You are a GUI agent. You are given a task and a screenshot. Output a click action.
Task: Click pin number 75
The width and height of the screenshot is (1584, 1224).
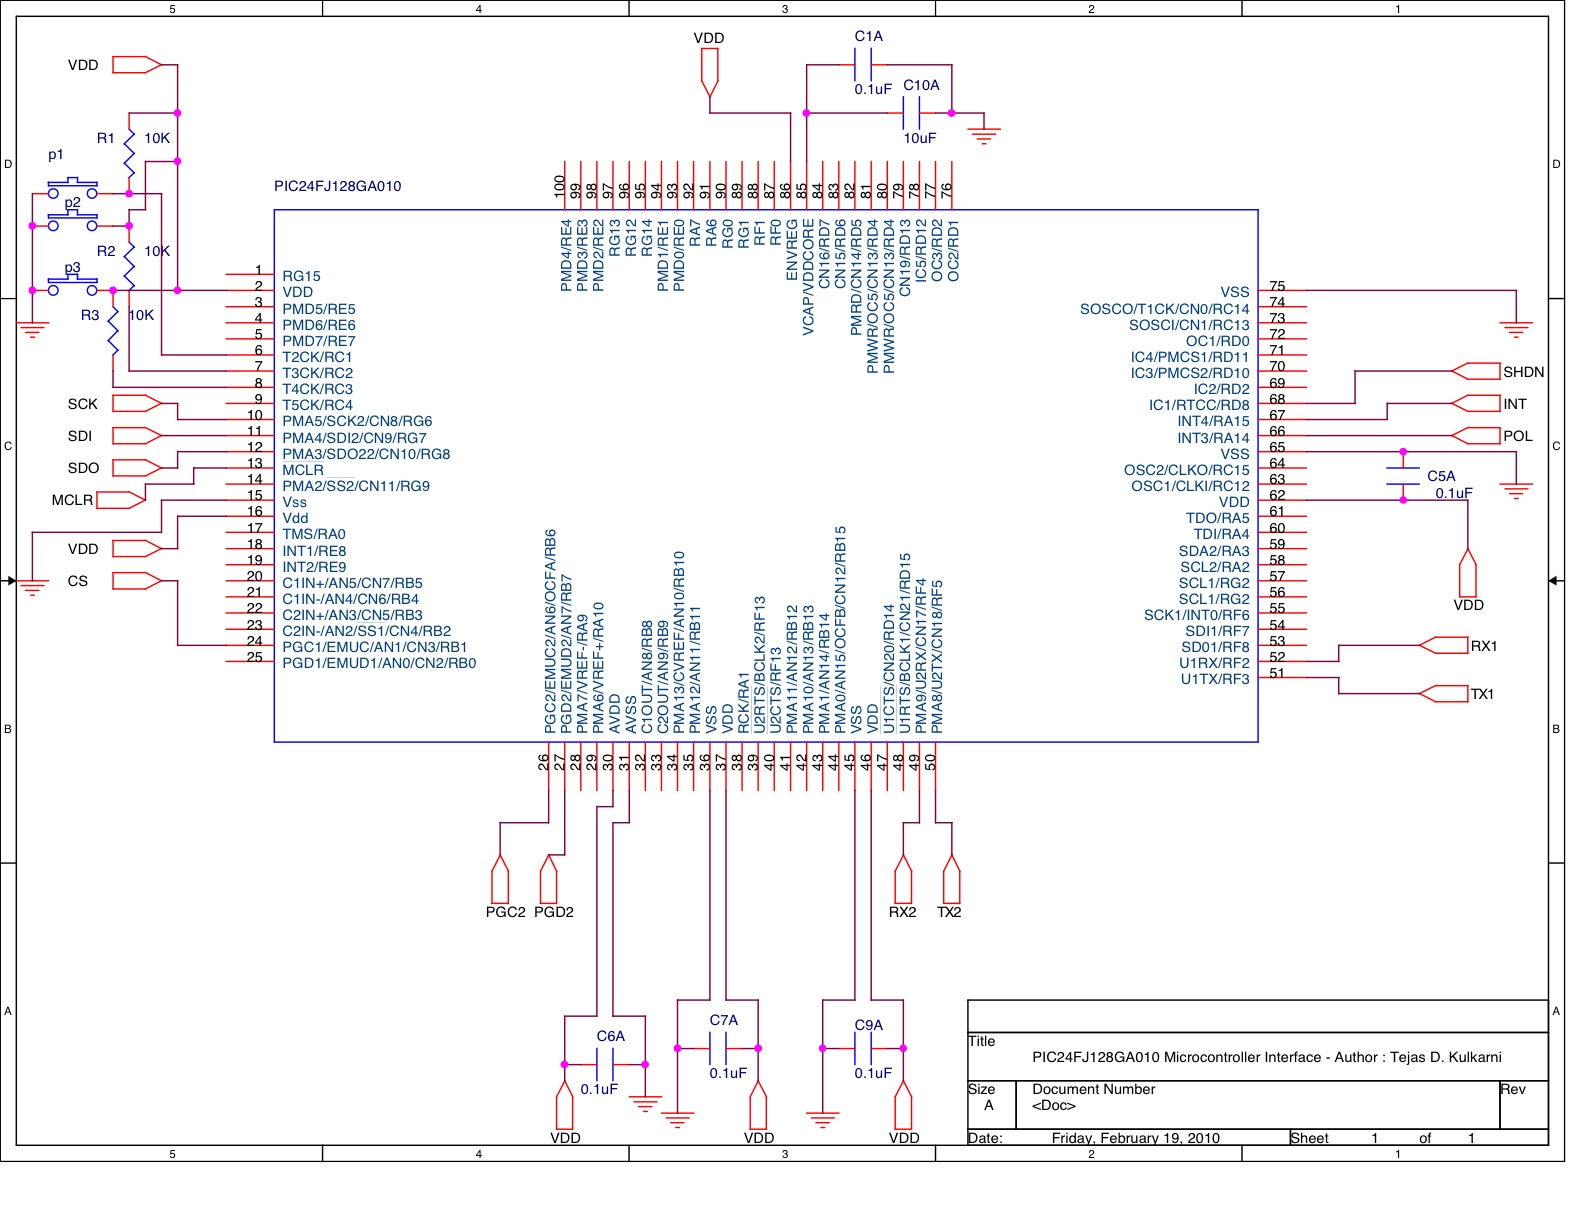tap(1277, 286)
